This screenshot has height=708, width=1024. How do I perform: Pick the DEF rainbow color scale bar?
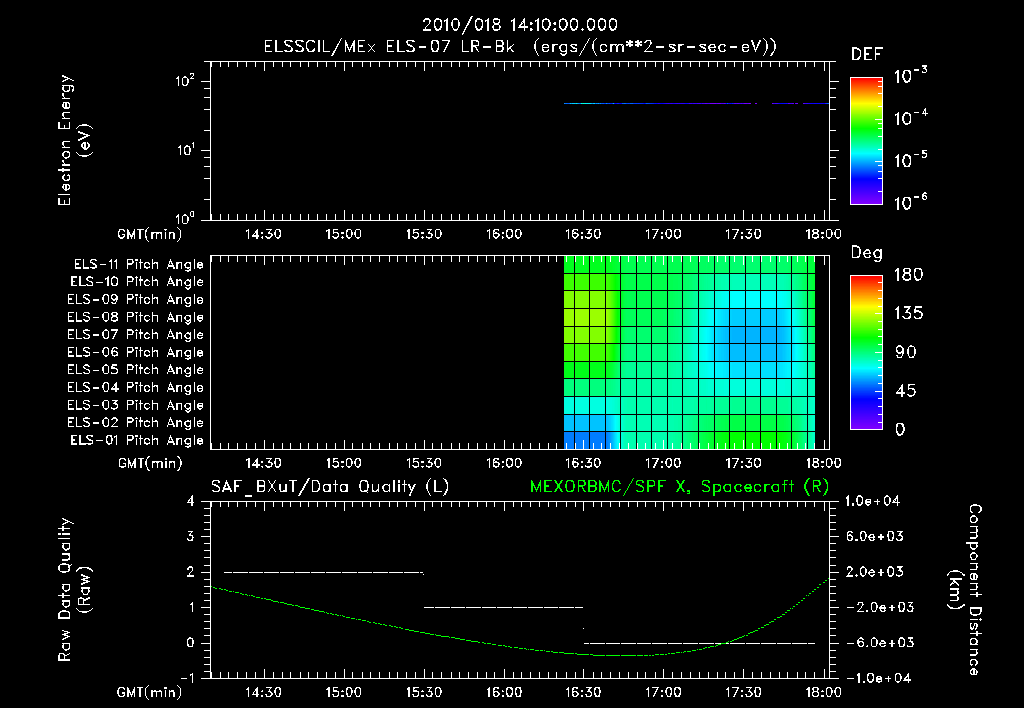tap(866, 140)
